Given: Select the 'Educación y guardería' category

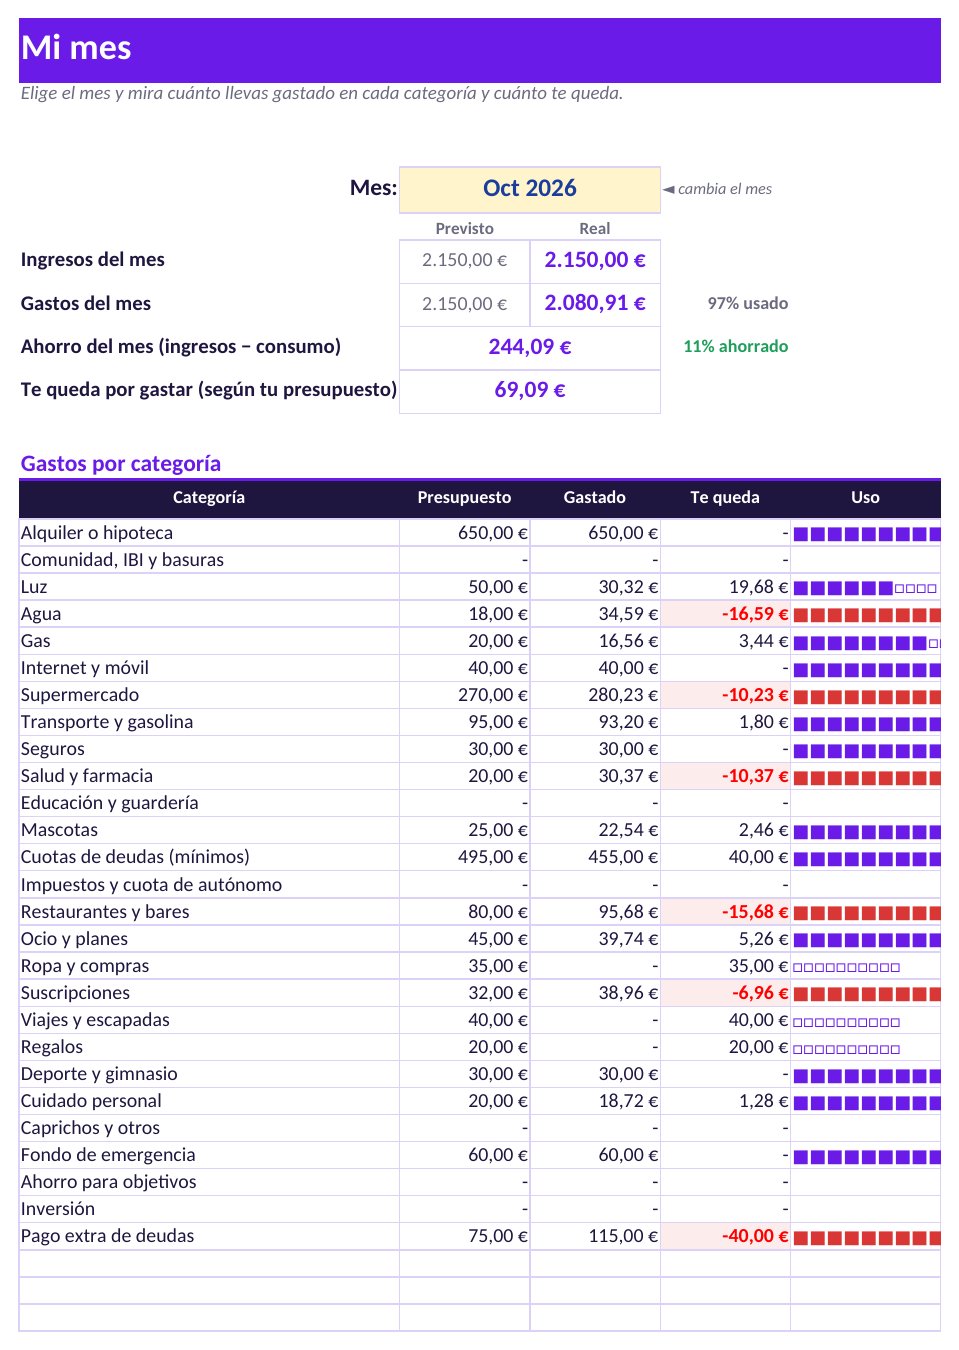Looking at the screenshot, I should (x=209, y=803).
